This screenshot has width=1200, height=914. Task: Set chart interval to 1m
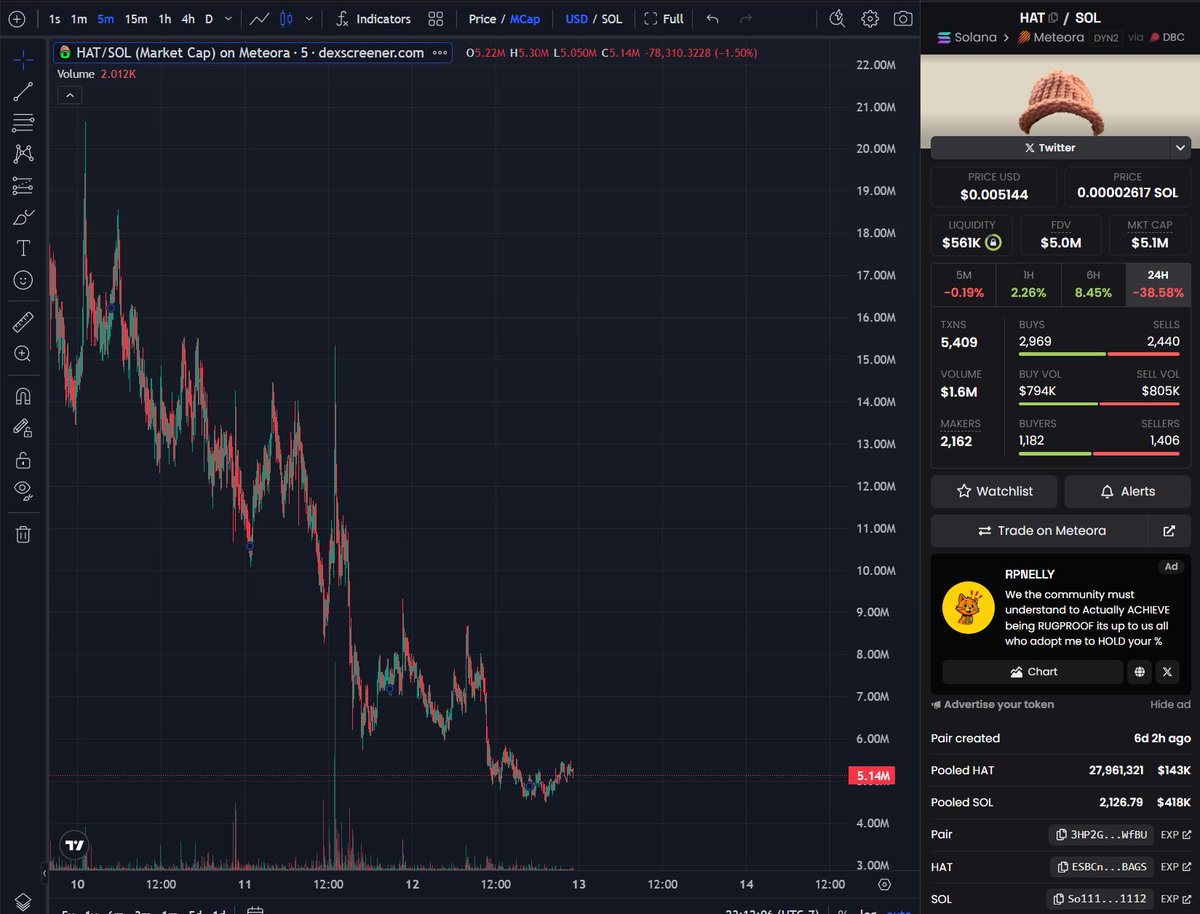tap(79, 19)
